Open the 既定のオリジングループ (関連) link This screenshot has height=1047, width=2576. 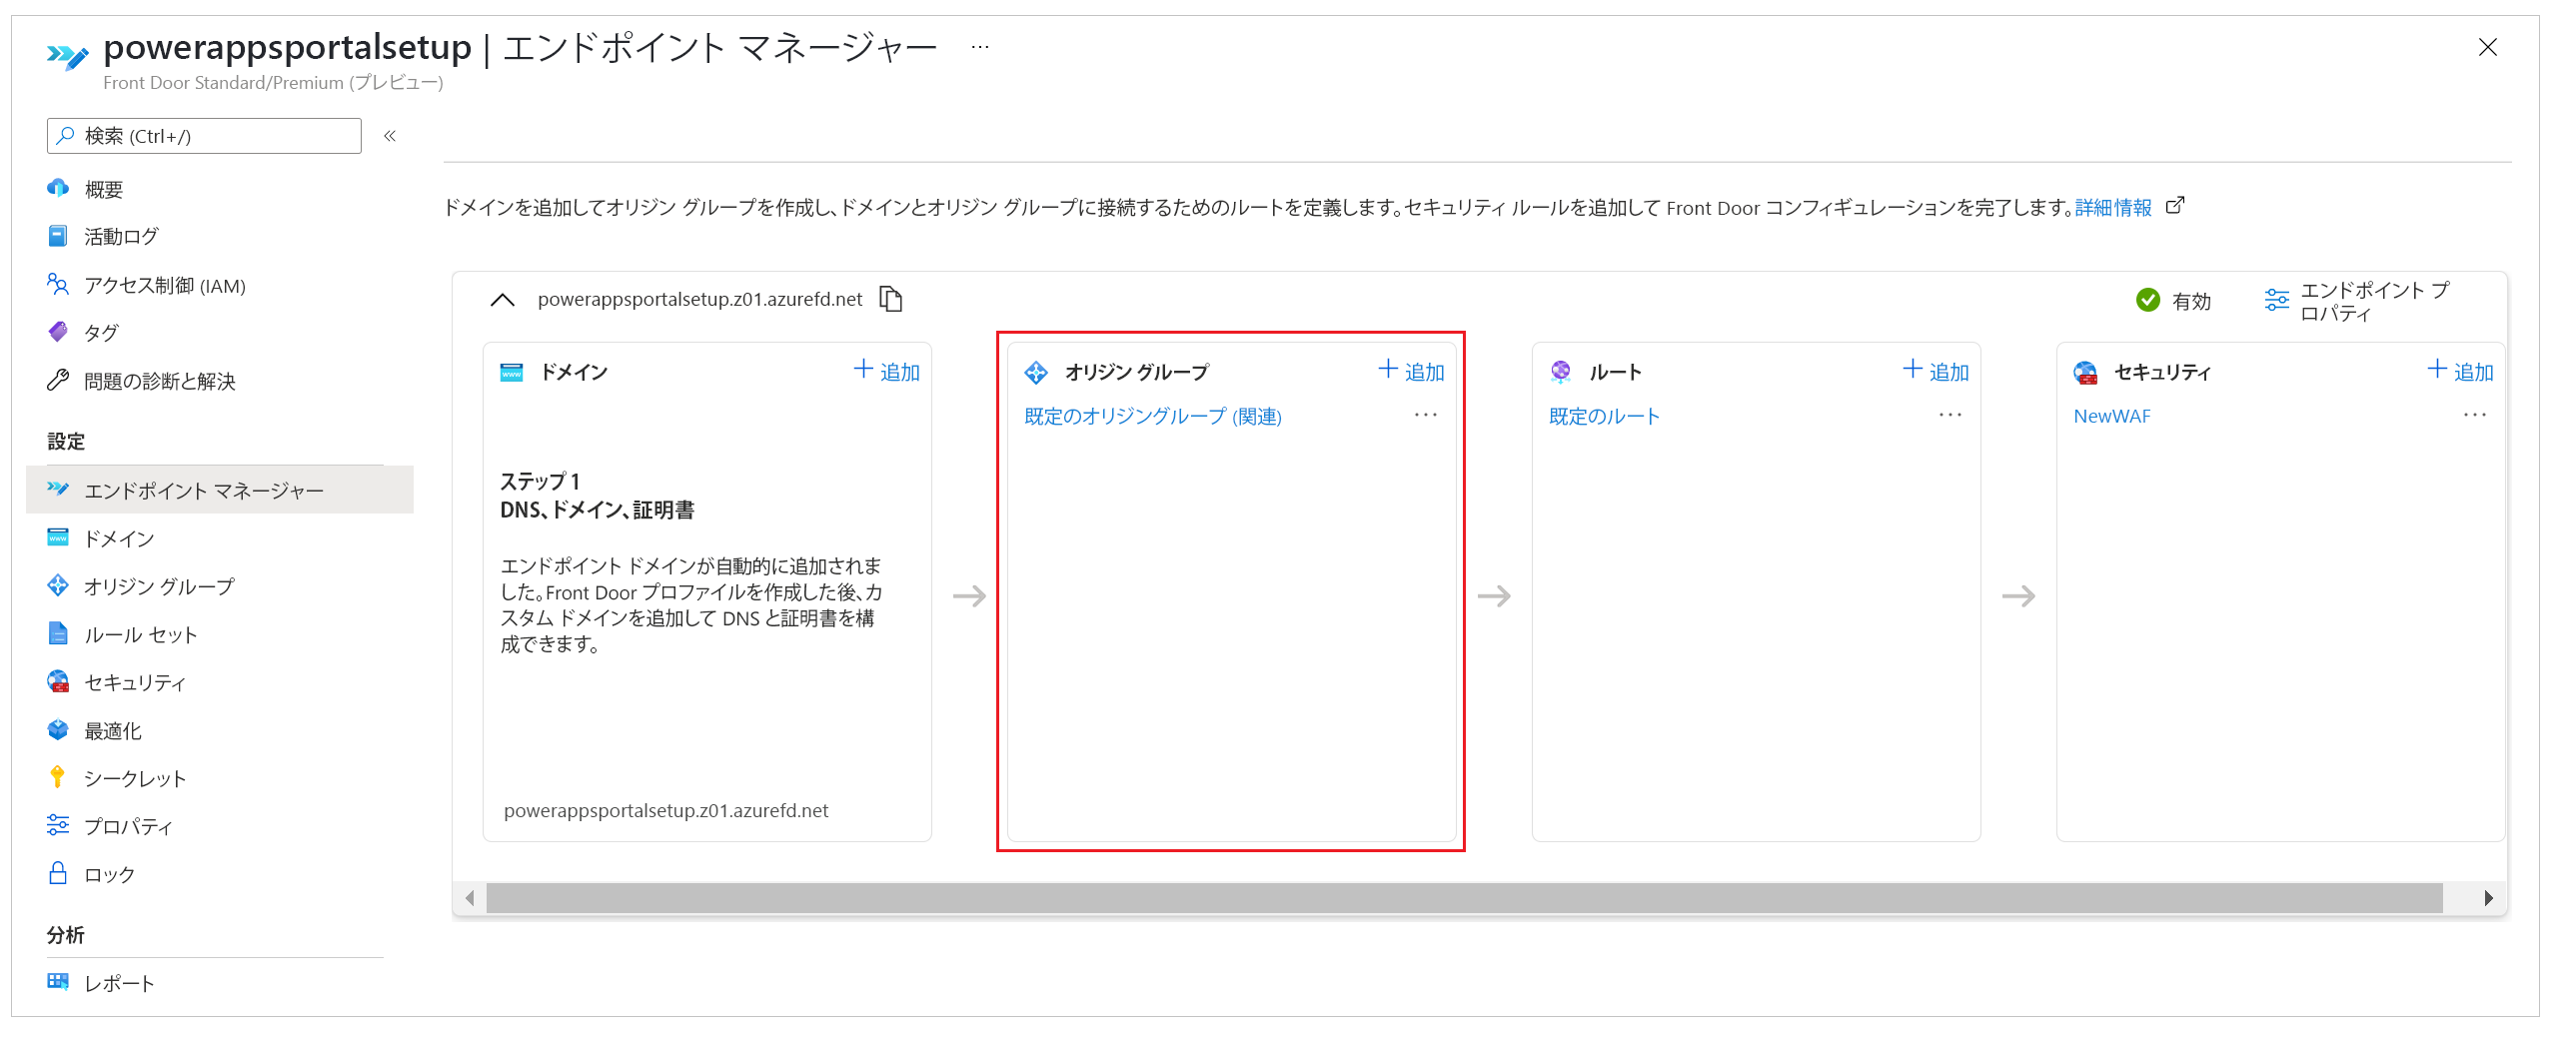1153,417
